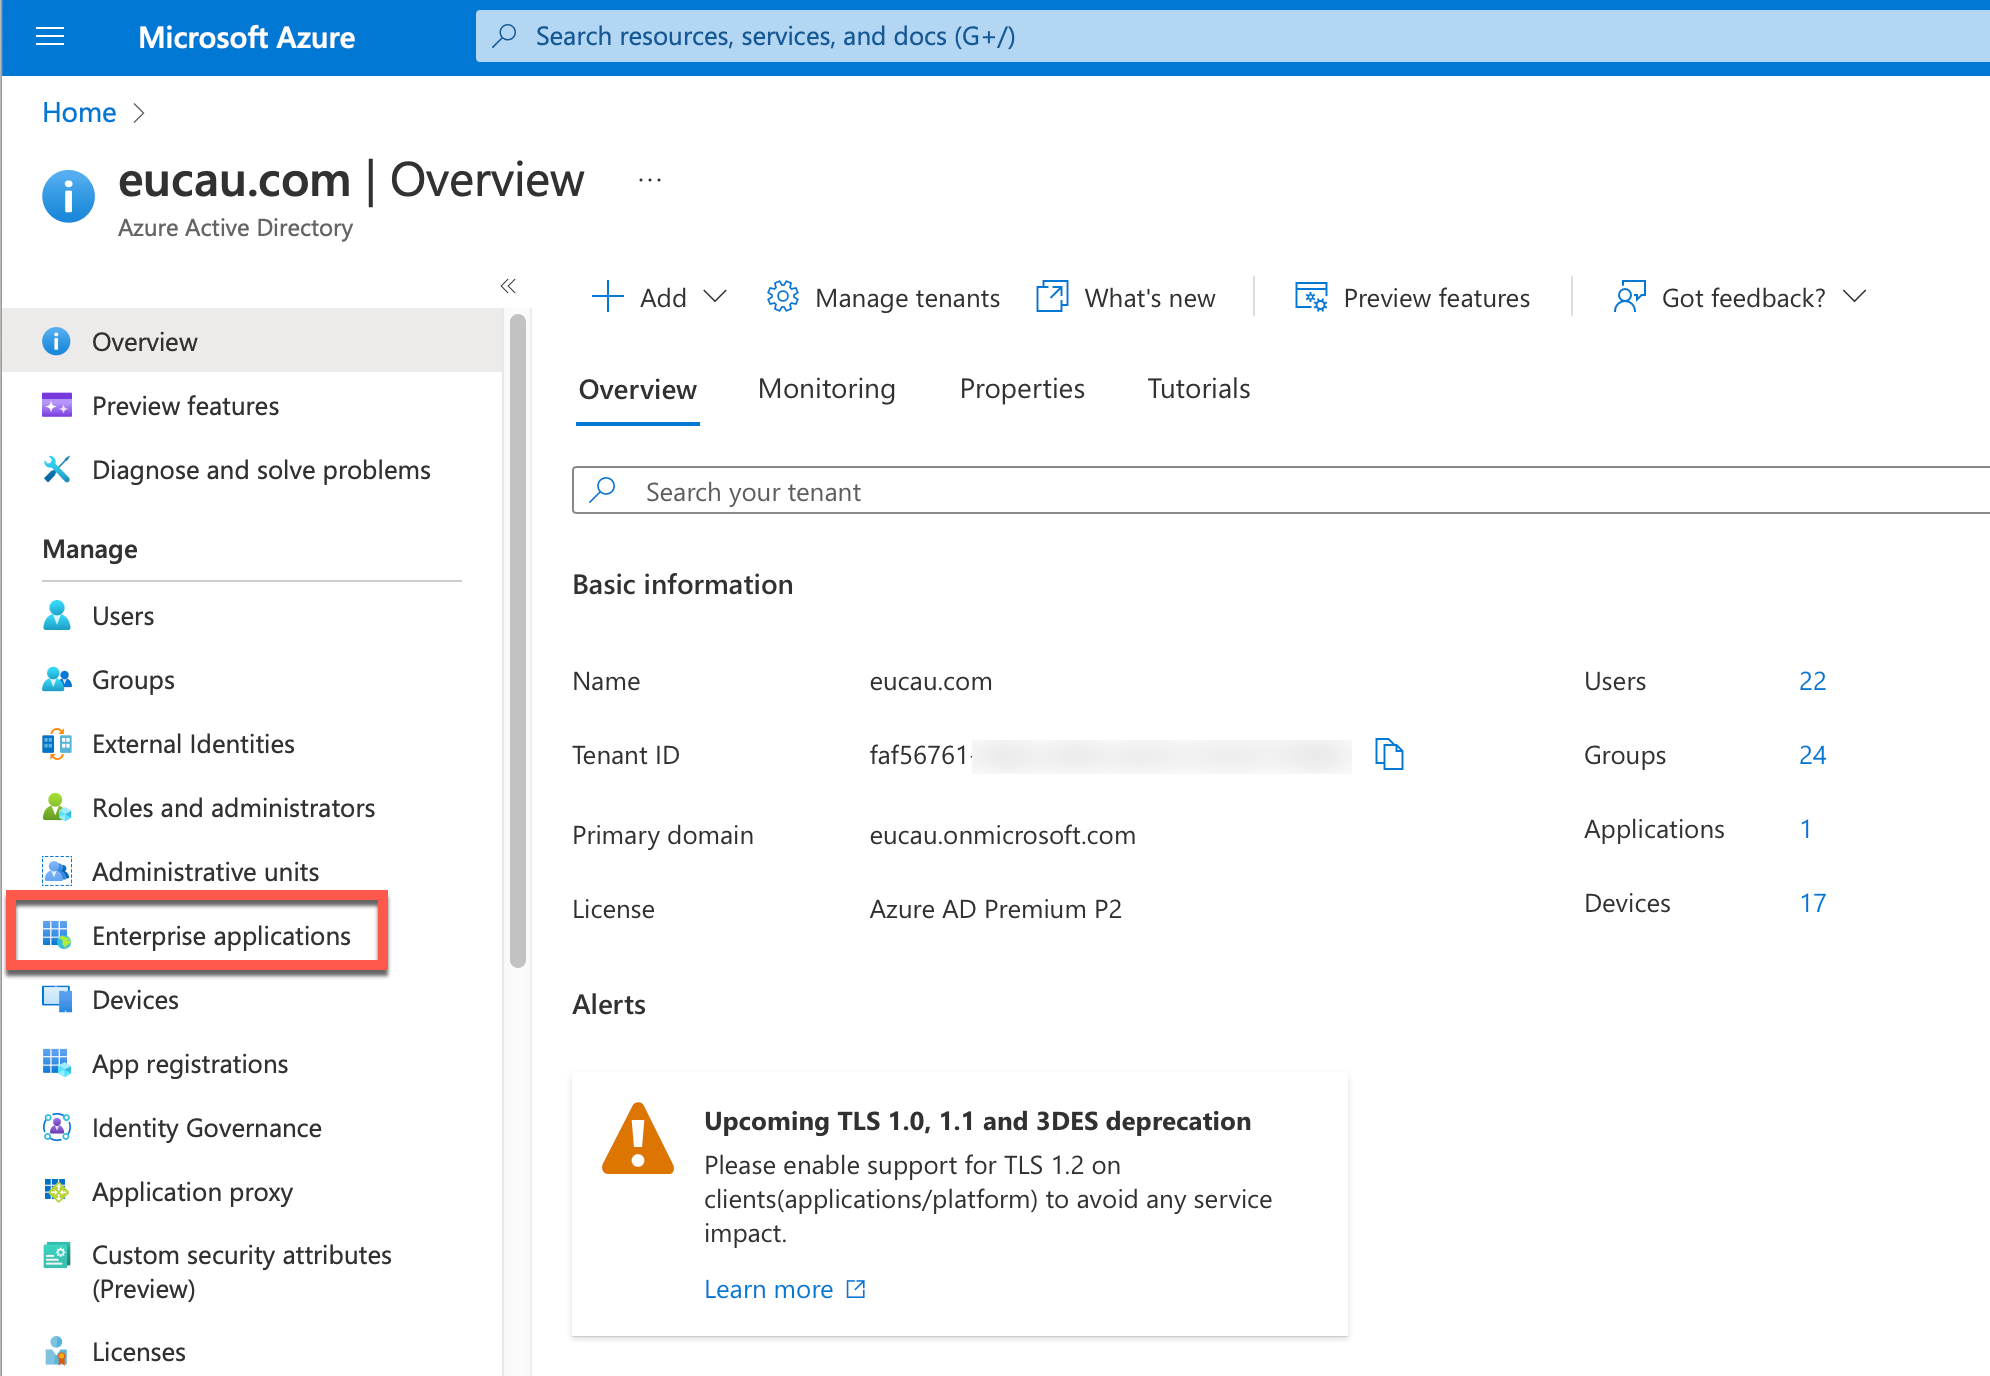This screenshot has width=1990, height=1376.
Task: Click the Home breadcrumb link
Action: (x=79, y=113)
